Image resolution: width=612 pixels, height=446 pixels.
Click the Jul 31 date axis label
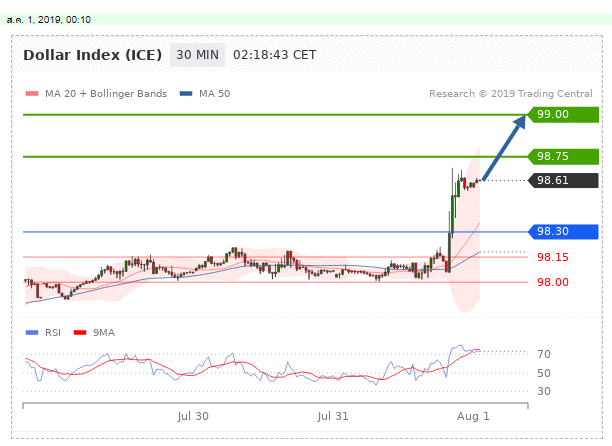point(333,416)
